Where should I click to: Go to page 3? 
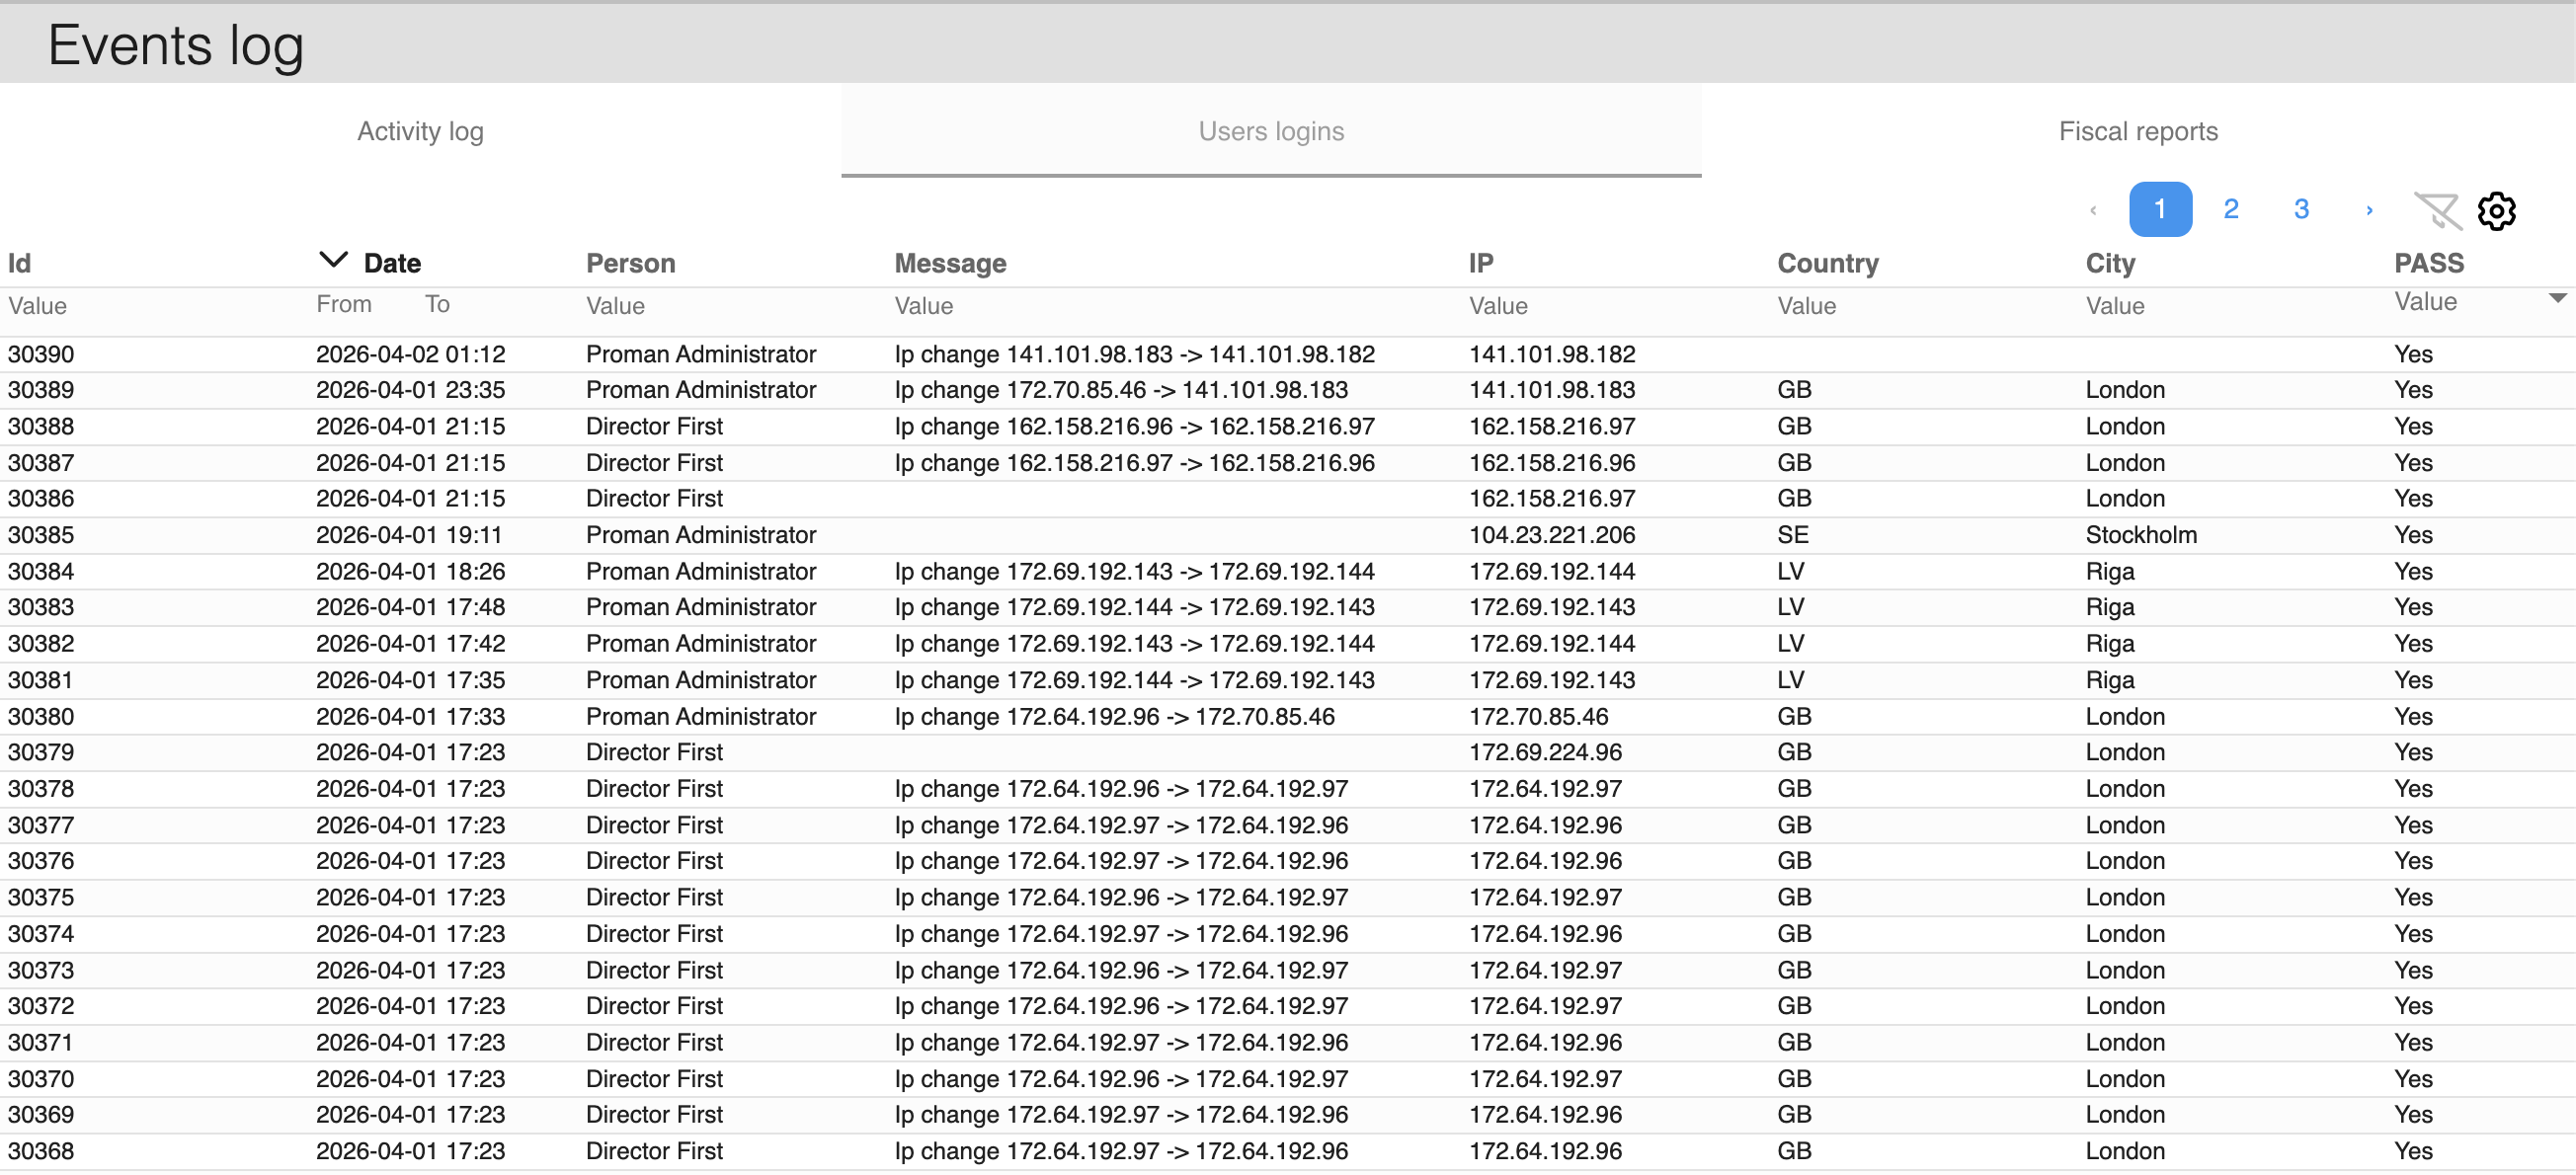tap(2301, 210)
